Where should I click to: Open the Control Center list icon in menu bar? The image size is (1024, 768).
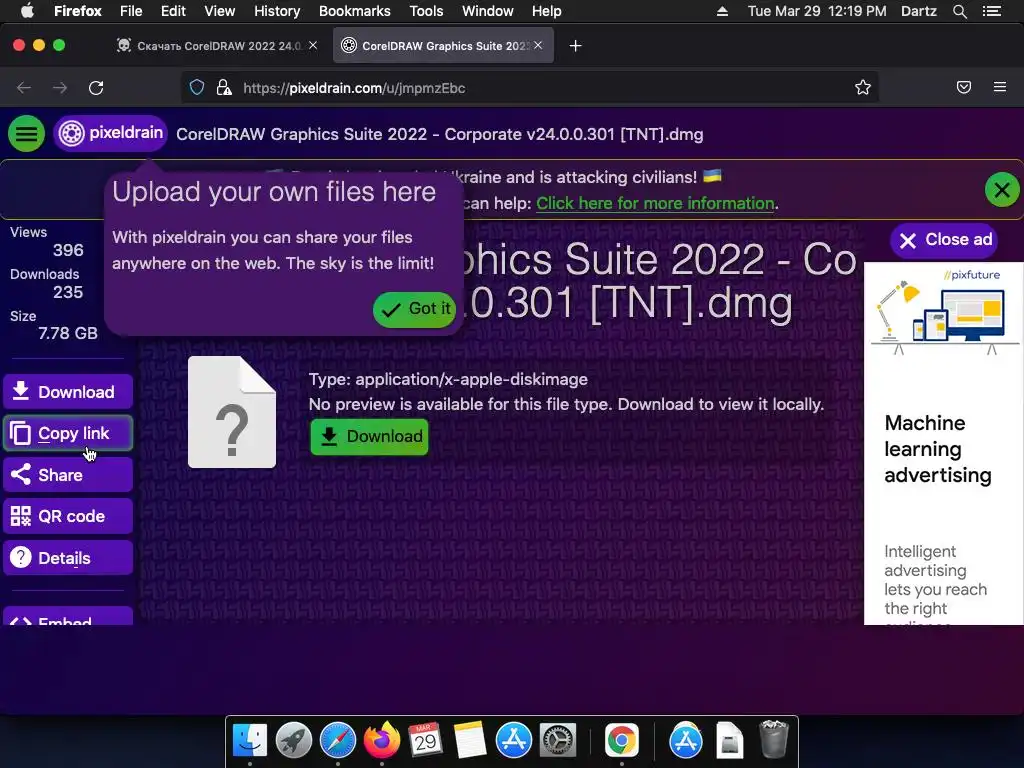[x=992, y=11]
